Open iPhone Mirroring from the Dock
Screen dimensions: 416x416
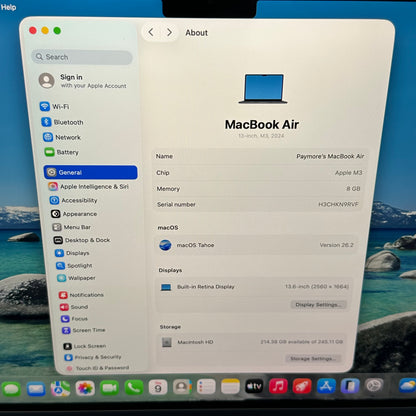pyautogui.click(x=350, y=386)
